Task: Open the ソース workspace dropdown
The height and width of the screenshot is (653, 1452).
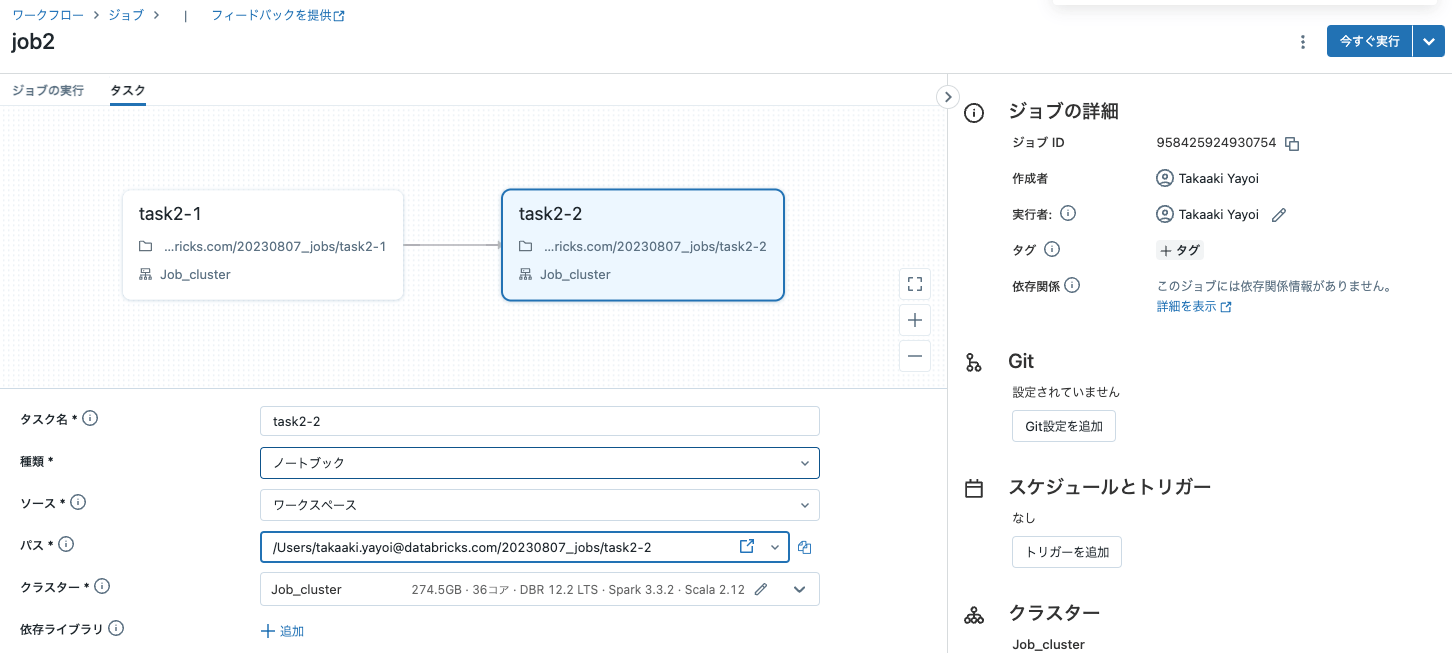Action: (539, 505)
